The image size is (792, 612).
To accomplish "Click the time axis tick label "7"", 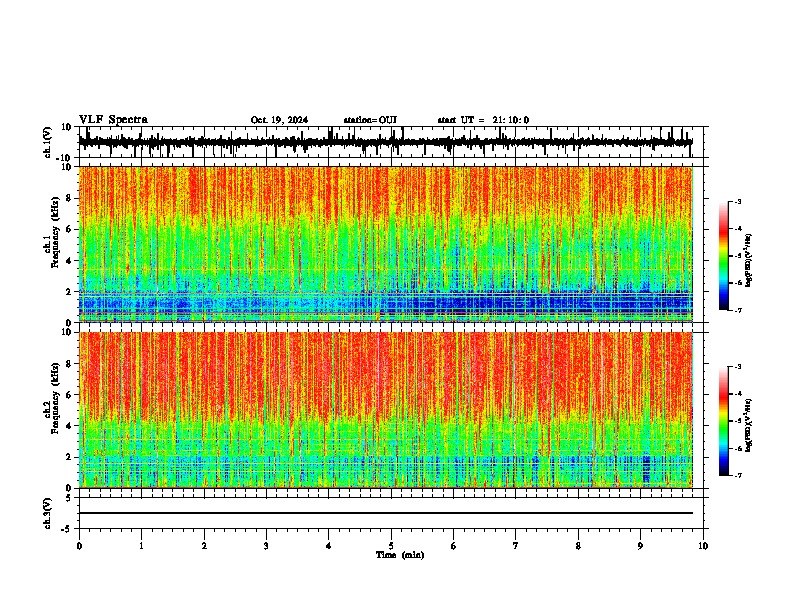I will click(x=516, y=546).
